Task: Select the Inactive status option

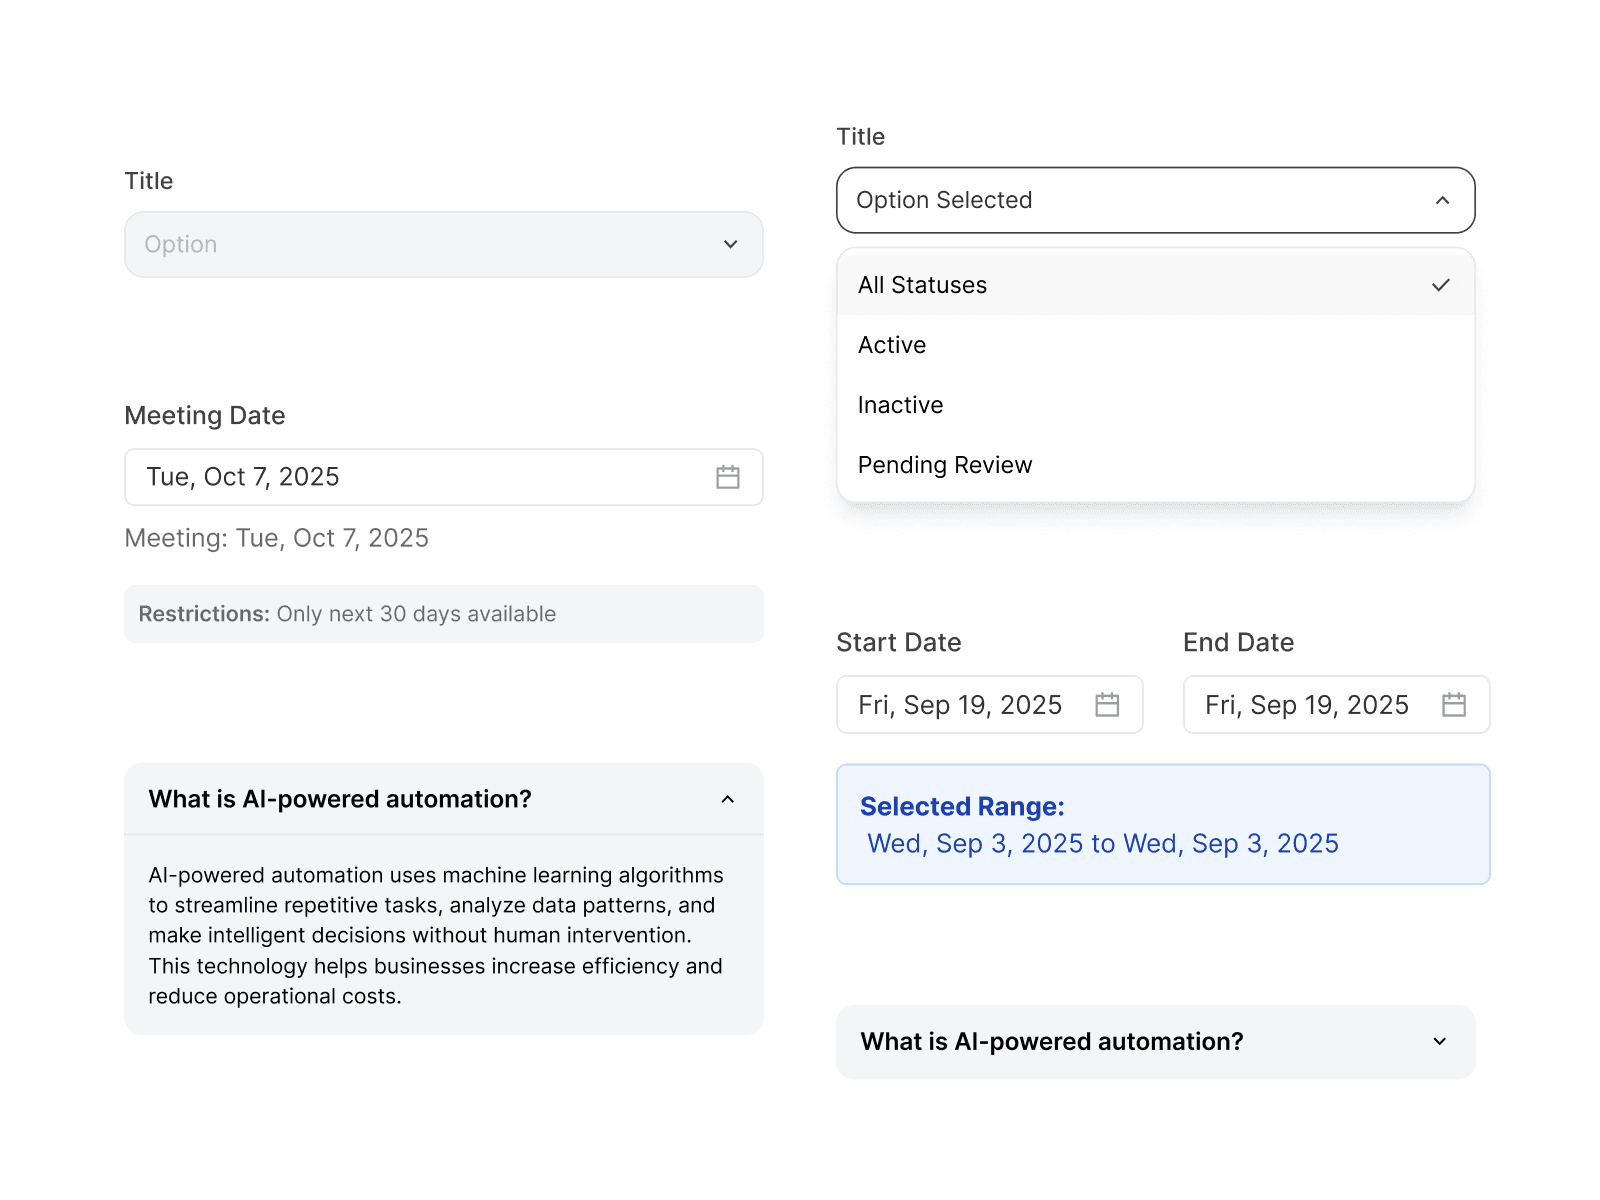Action: click(x=901, y=405)
